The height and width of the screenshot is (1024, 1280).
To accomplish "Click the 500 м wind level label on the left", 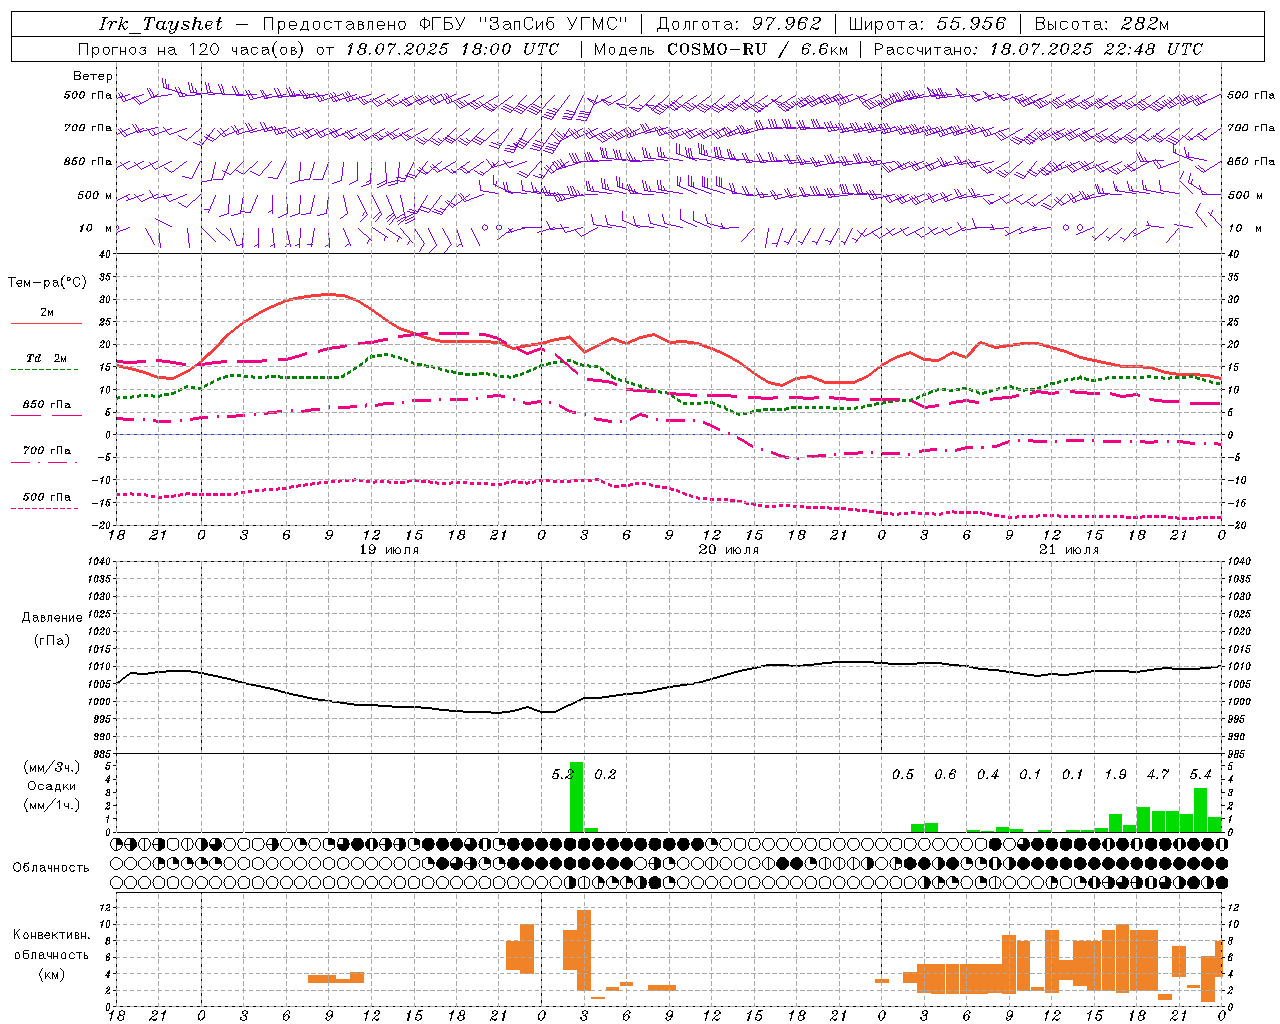I will (95, 195).
